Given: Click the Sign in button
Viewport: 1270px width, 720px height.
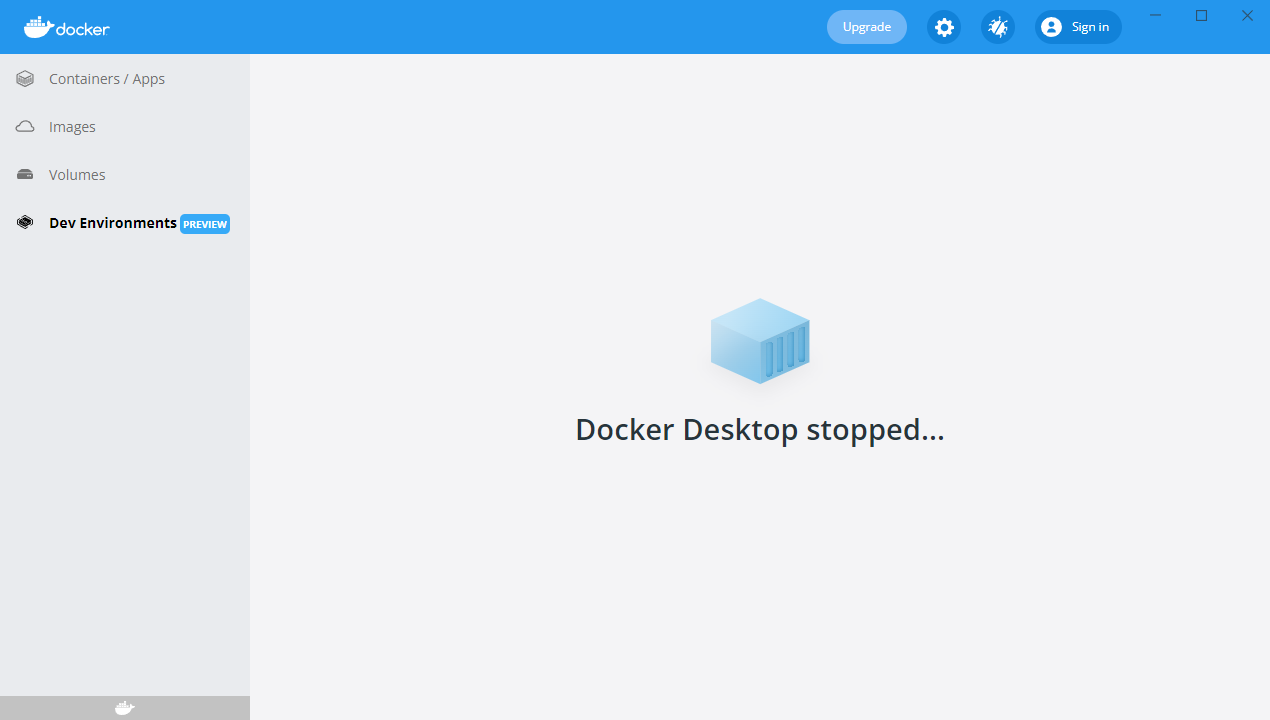Looking at the screenshot, I should point(1078,27).
